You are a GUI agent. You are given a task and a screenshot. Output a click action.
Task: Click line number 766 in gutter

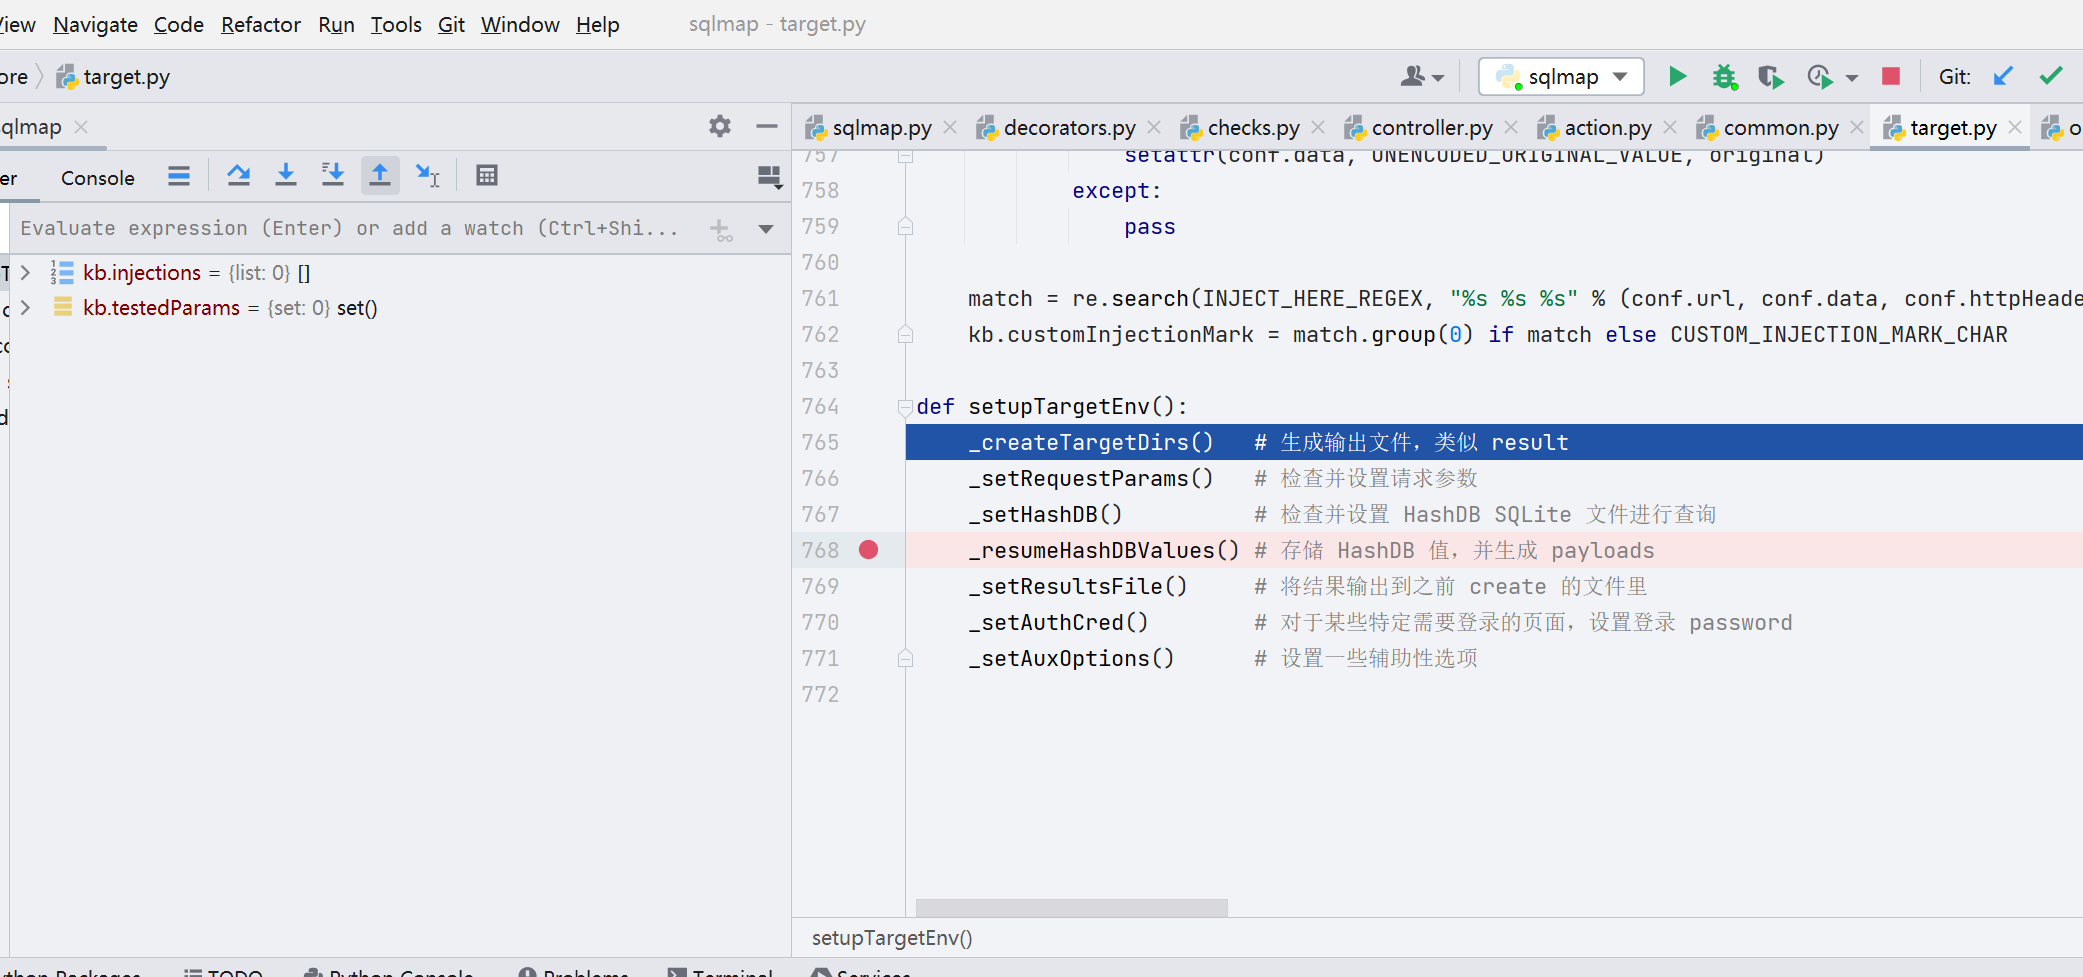tap(820, 479)
